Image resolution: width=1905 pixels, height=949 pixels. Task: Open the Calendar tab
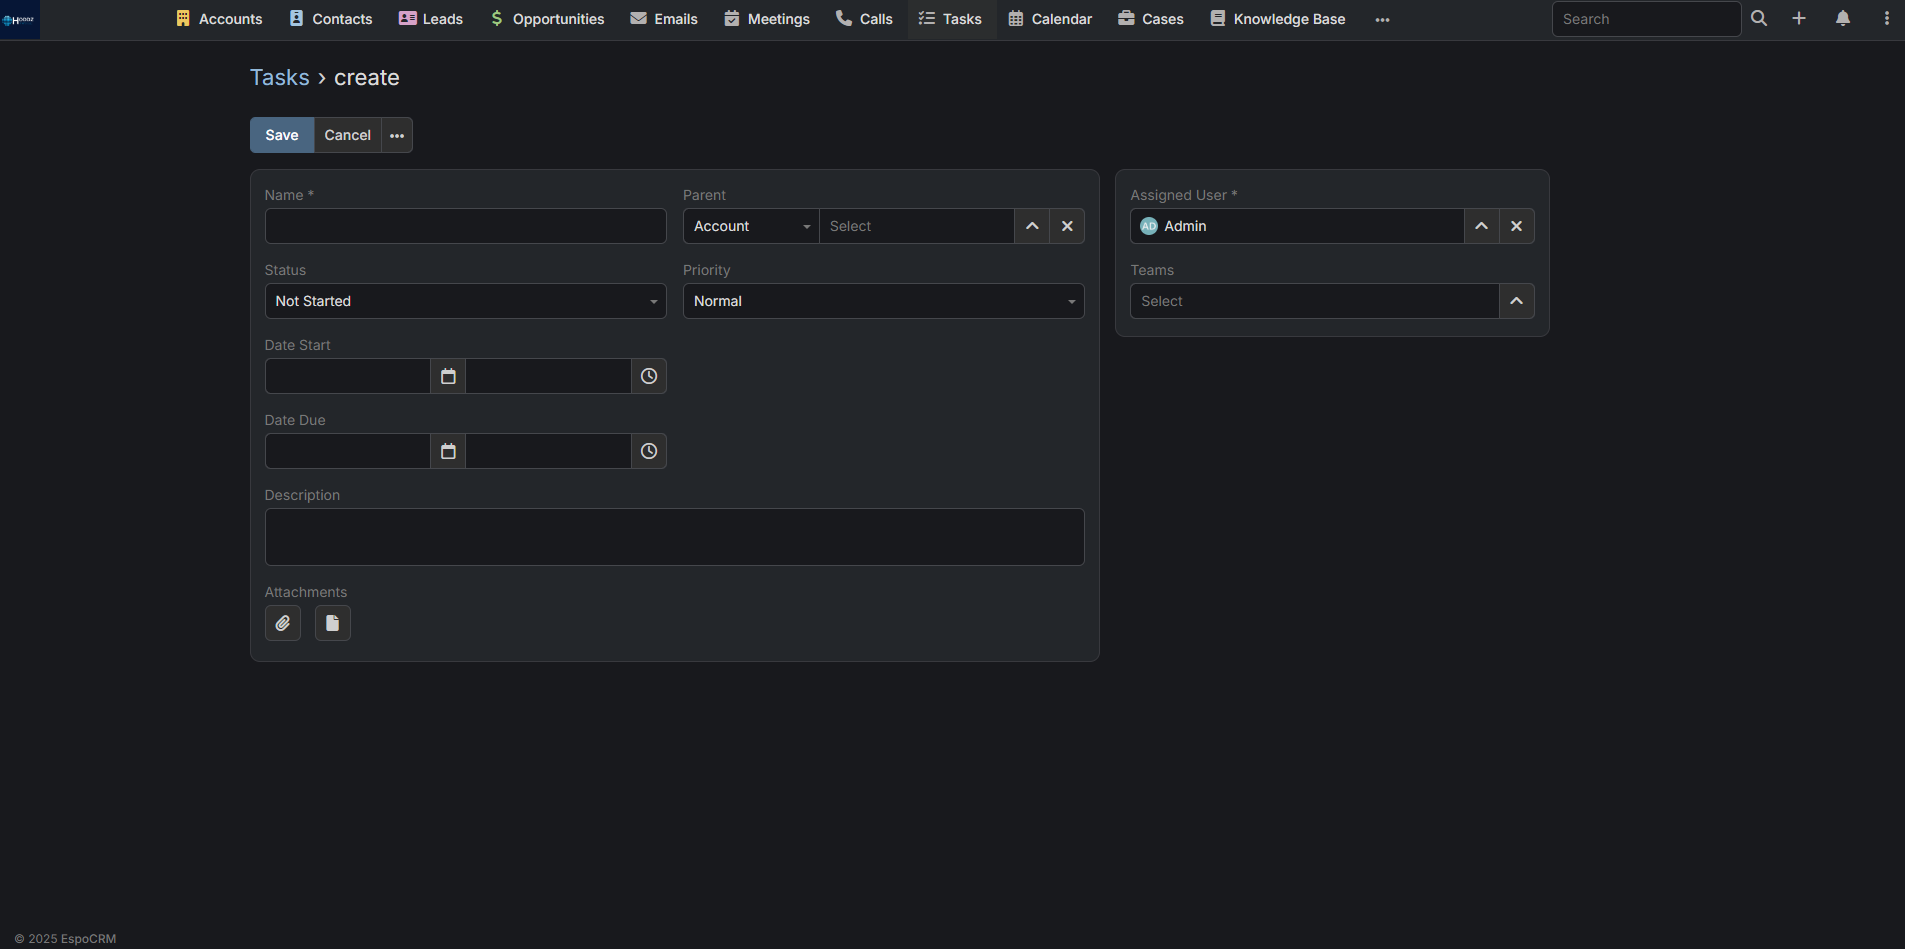[1050, 19]
